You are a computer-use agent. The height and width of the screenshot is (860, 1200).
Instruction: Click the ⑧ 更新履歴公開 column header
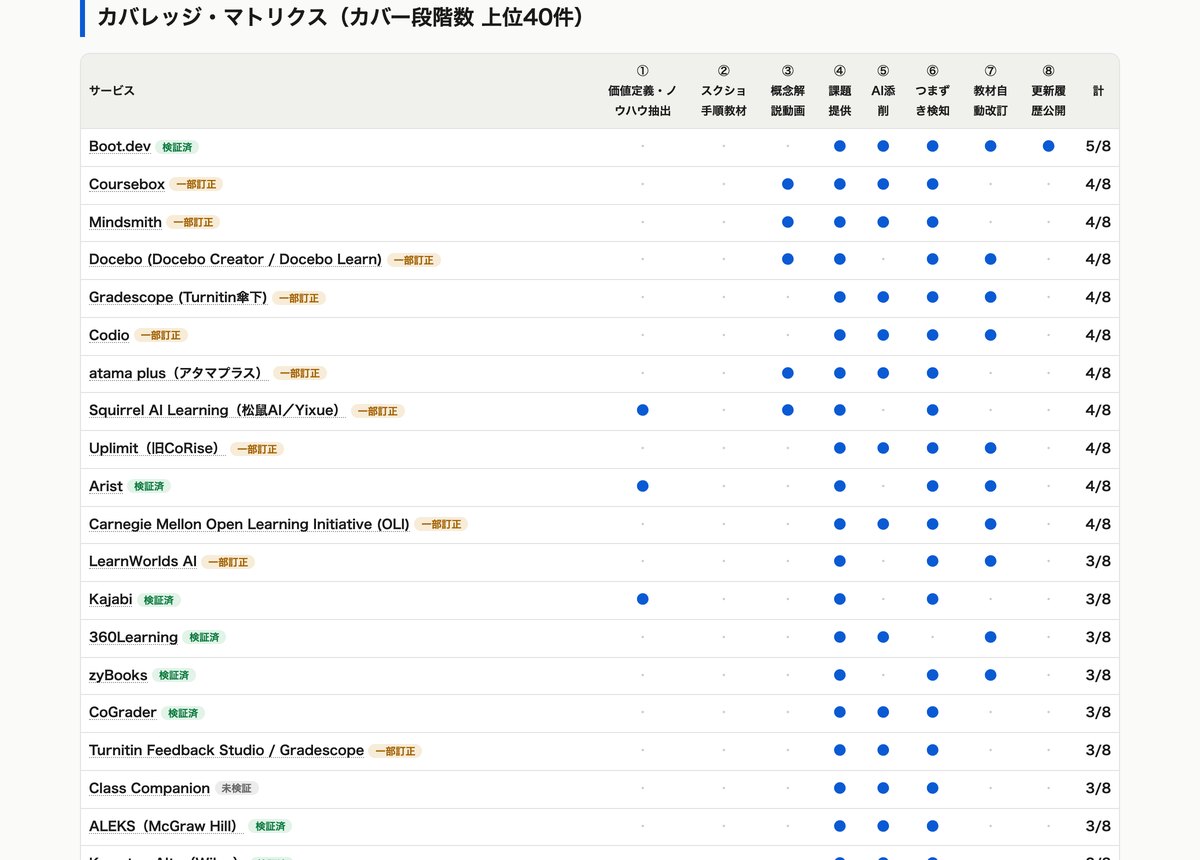[1048, 91]
